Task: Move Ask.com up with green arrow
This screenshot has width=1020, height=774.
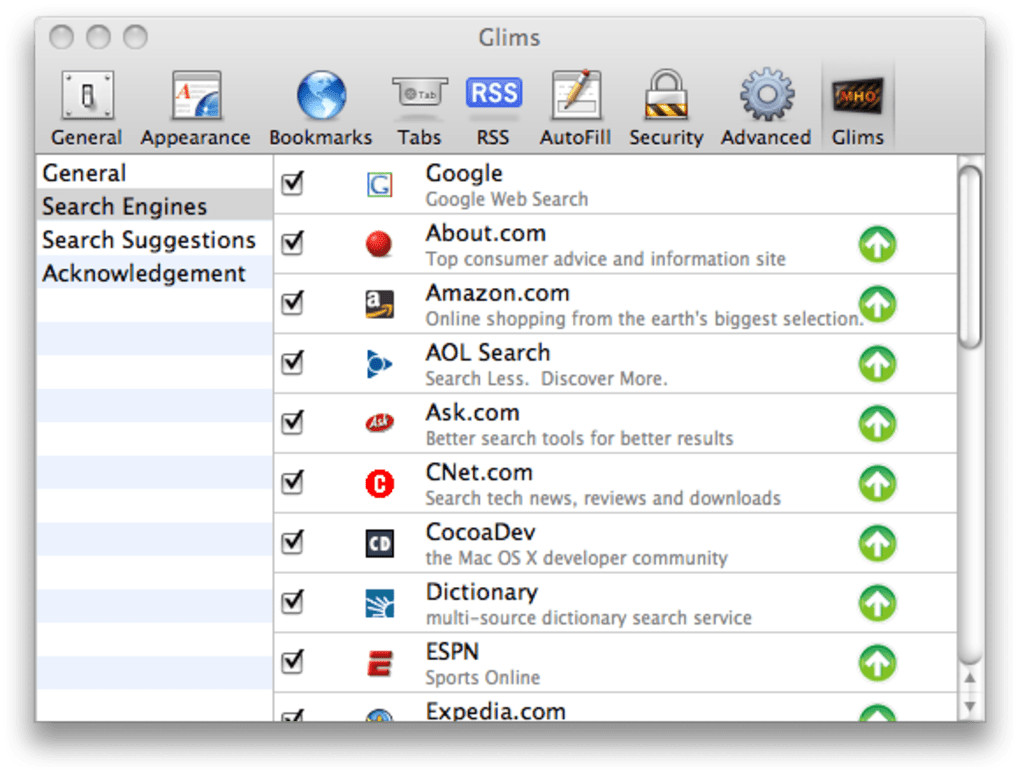Action: [x=878, y=423]
